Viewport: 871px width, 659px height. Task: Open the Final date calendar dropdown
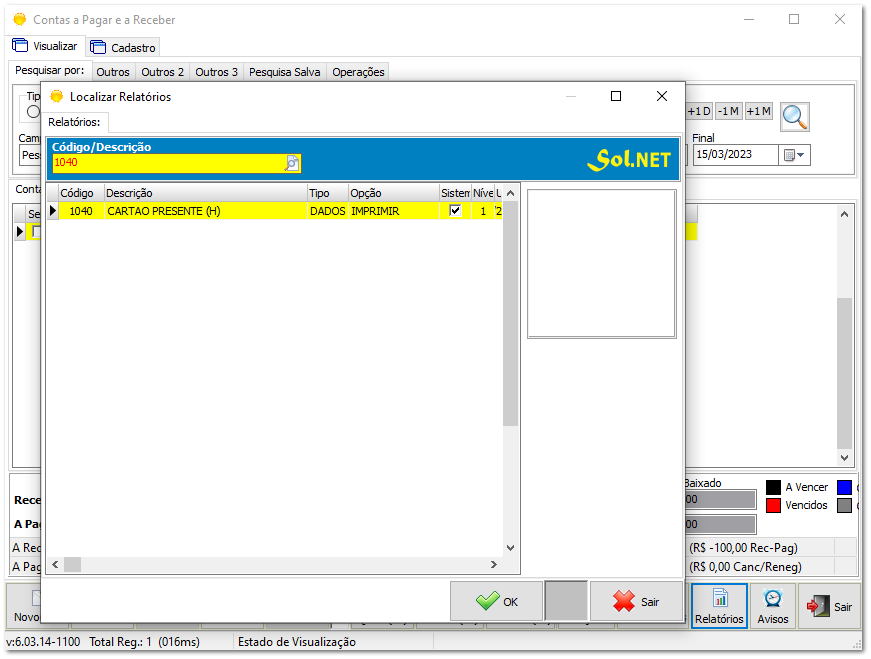tap(795, 155)
